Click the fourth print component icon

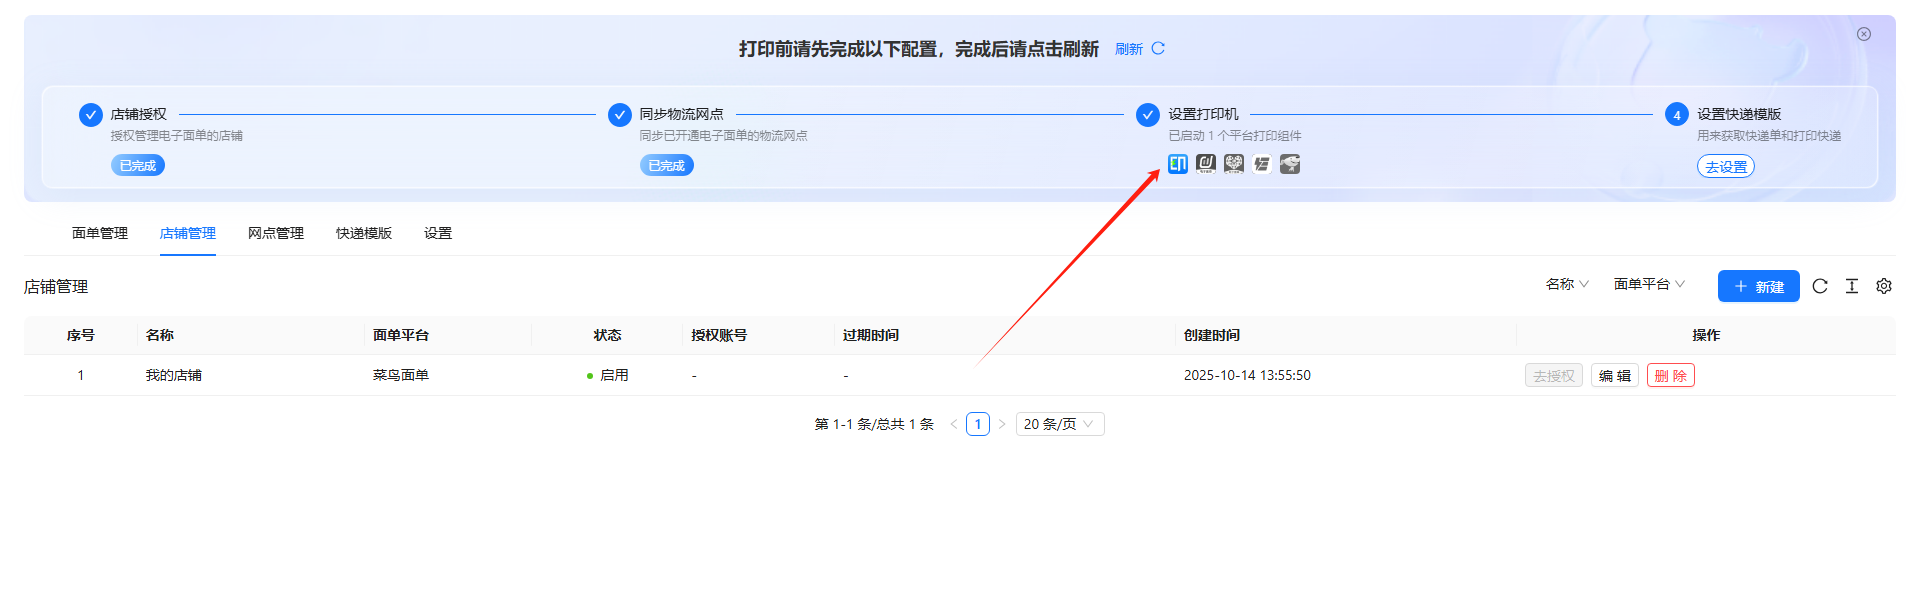1262,164
